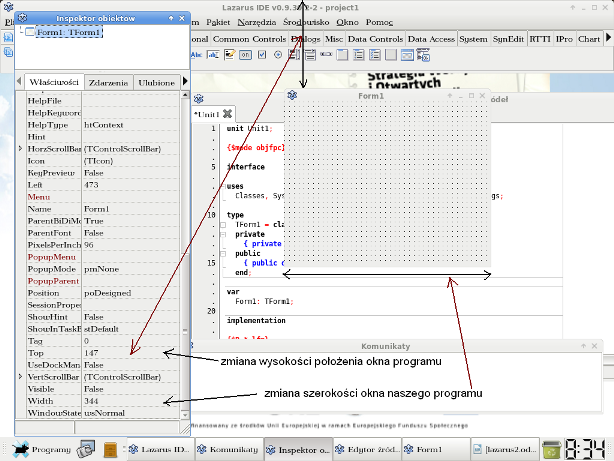
Task: Open the SynEdit palette tab
Action: [508, 39]
